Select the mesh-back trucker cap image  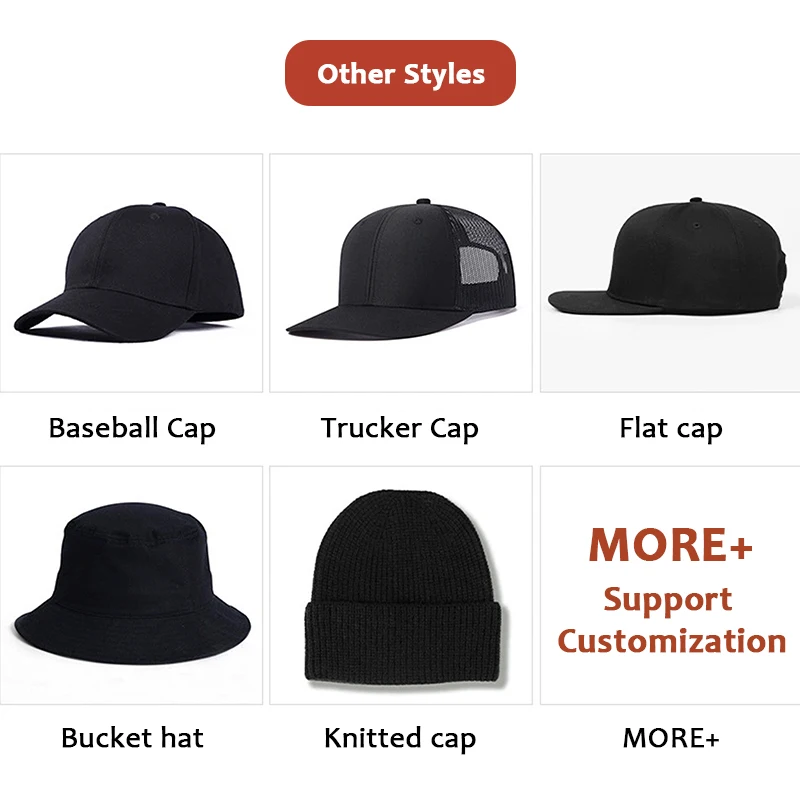[401, 273]
